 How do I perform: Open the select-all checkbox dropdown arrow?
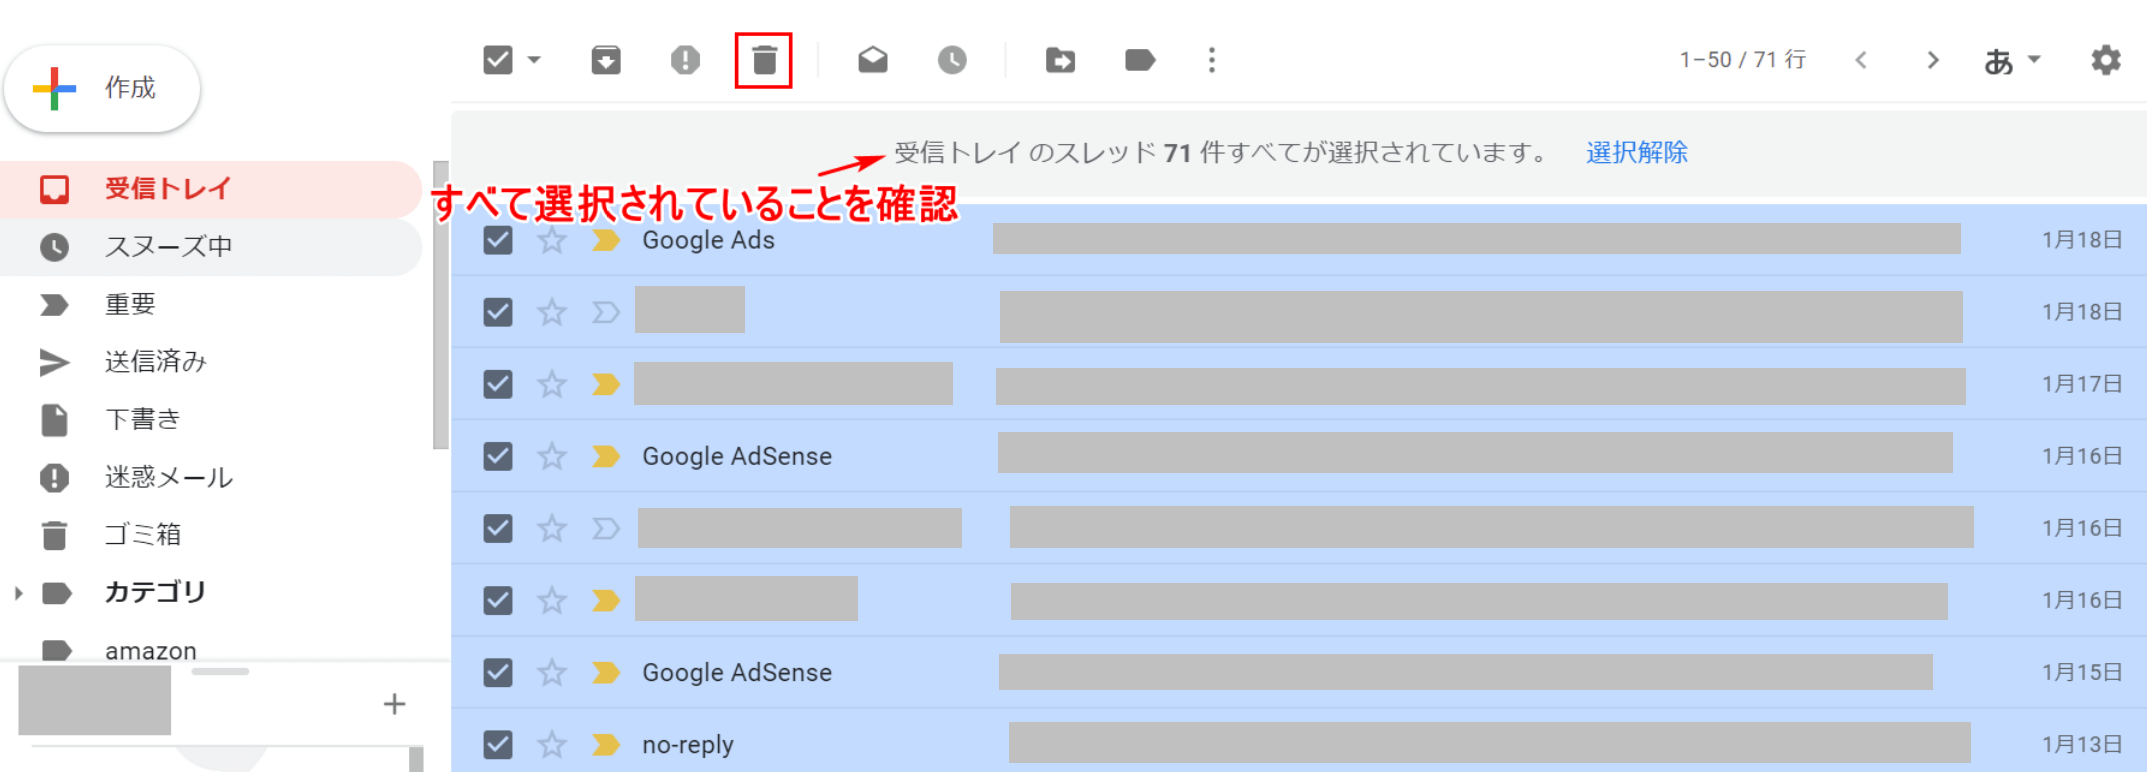(x=534, y=60)
